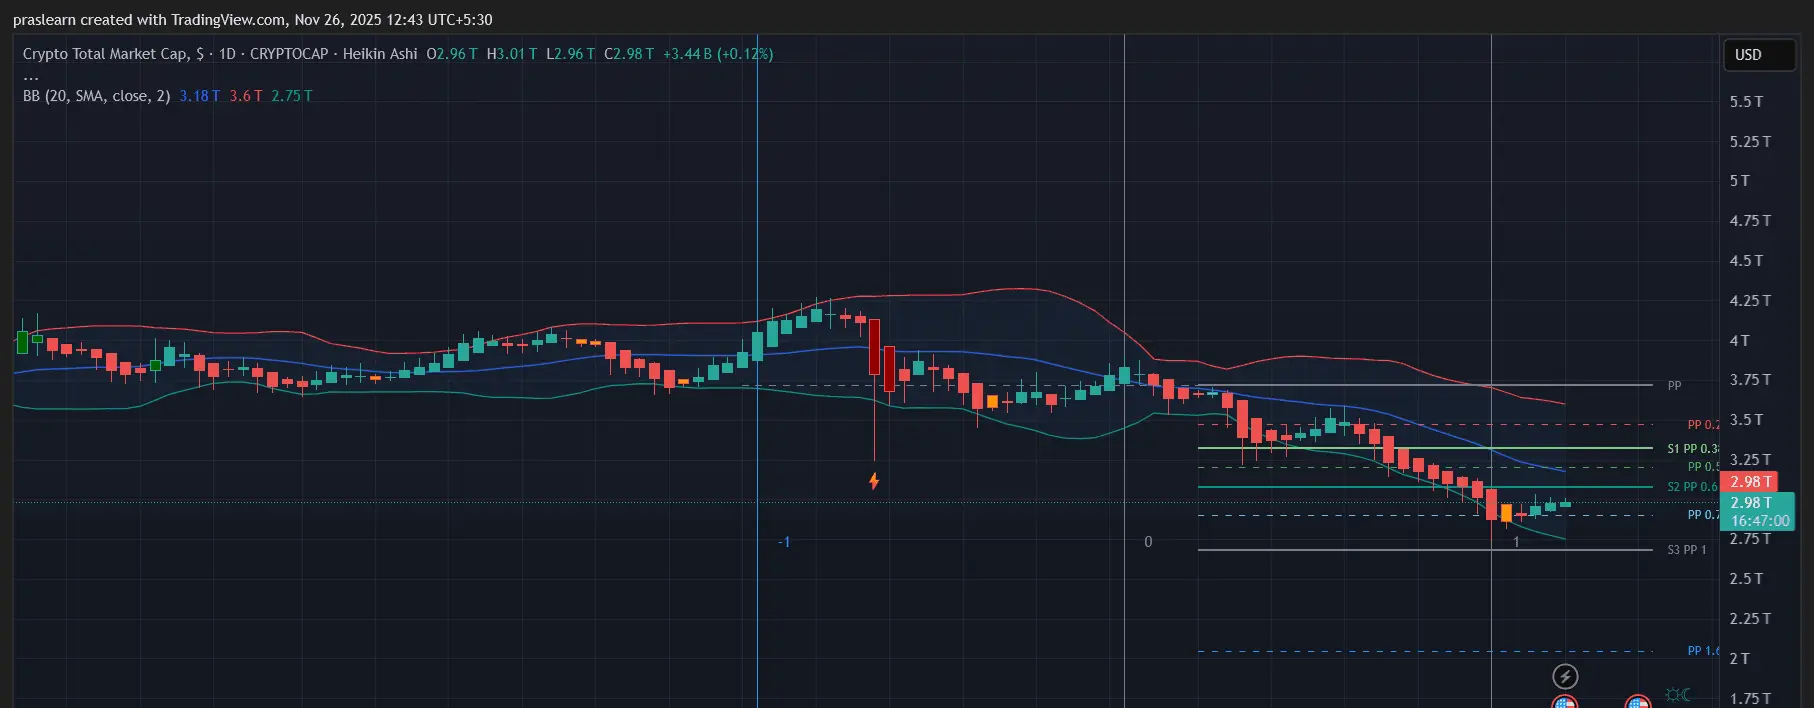1814x708 pixels.
Task: Click the 5.25 T price axis label
Action: pyautogui.click(x=1750, y=142)
